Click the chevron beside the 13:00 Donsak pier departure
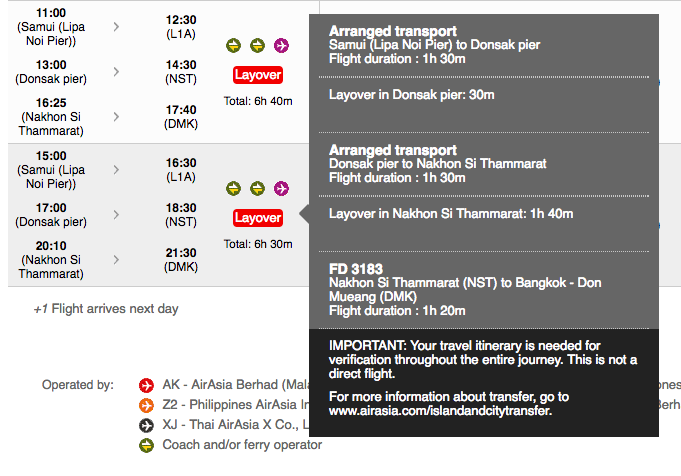This screenshot has height=476, width=681. (116, 72)
